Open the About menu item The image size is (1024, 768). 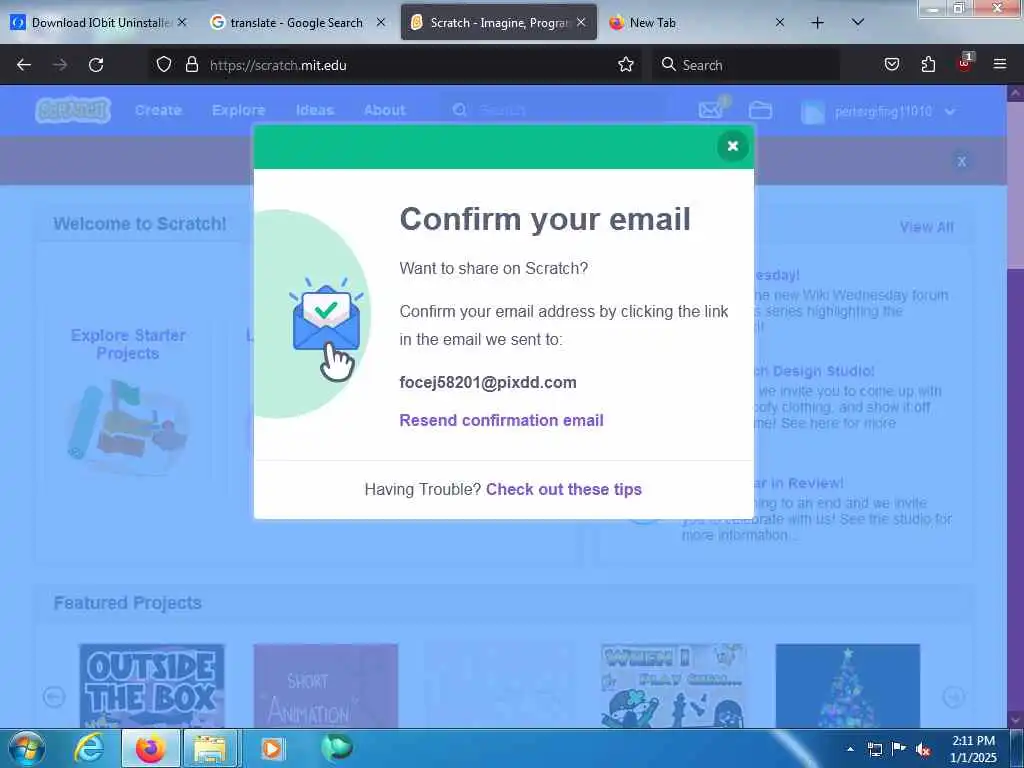[385, 110]
